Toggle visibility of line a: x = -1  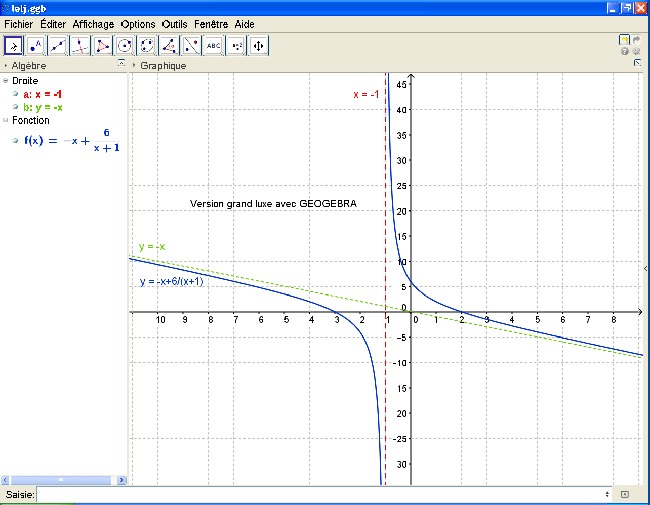[15, 94]
